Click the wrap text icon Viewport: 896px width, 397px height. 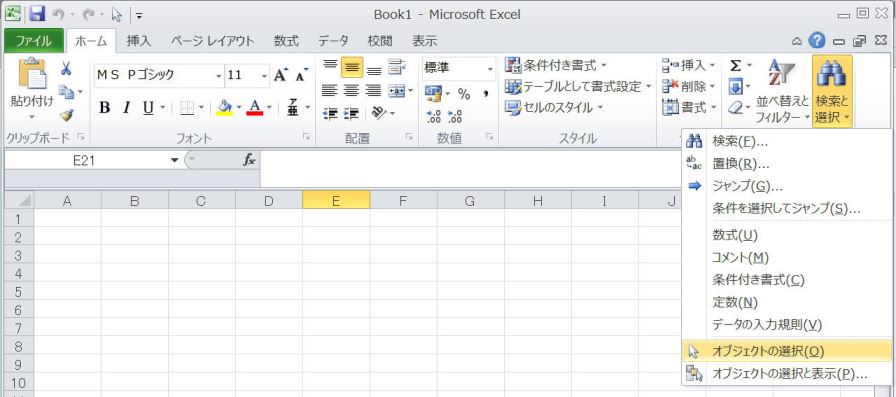(397, 67)
